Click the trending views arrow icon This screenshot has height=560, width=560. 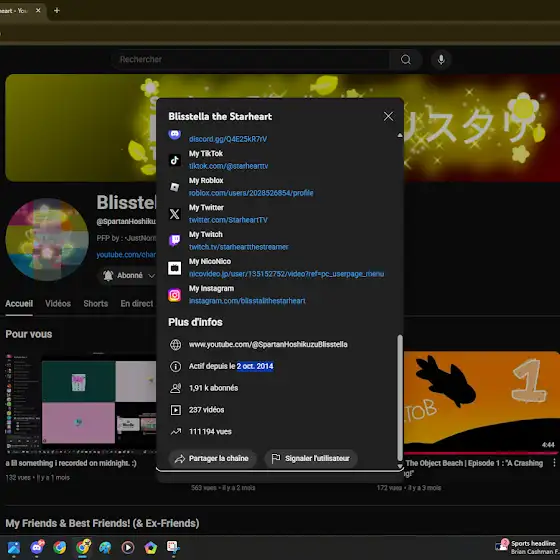(x=175, y=432)
